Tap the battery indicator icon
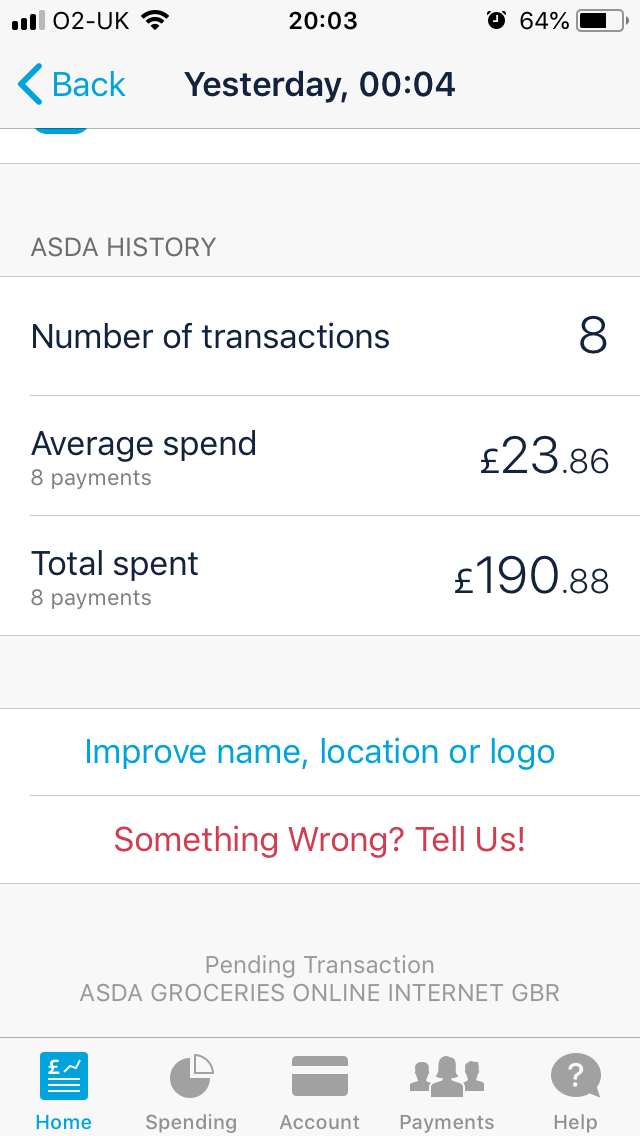Viewport: 640px width, 1136px height. (600, 20)
